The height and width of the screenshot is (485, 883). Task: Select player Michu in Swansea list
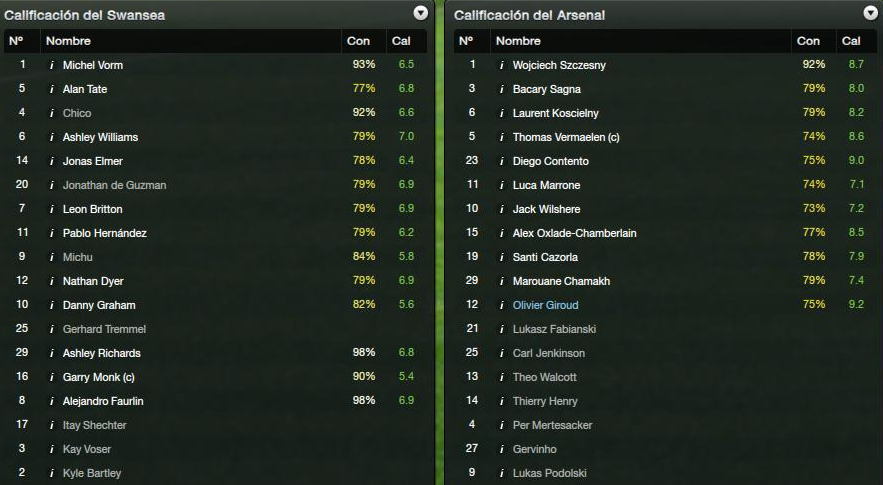78,257
